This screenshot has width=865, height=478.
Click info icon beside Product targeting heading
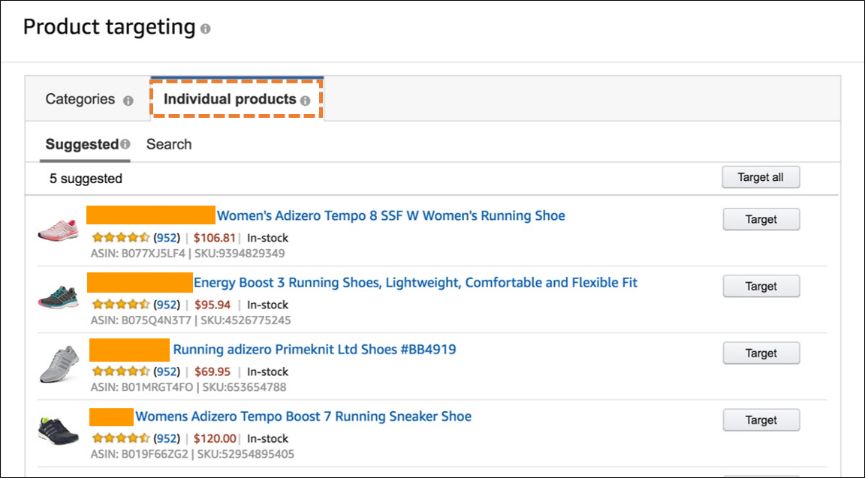pos(205,29)
